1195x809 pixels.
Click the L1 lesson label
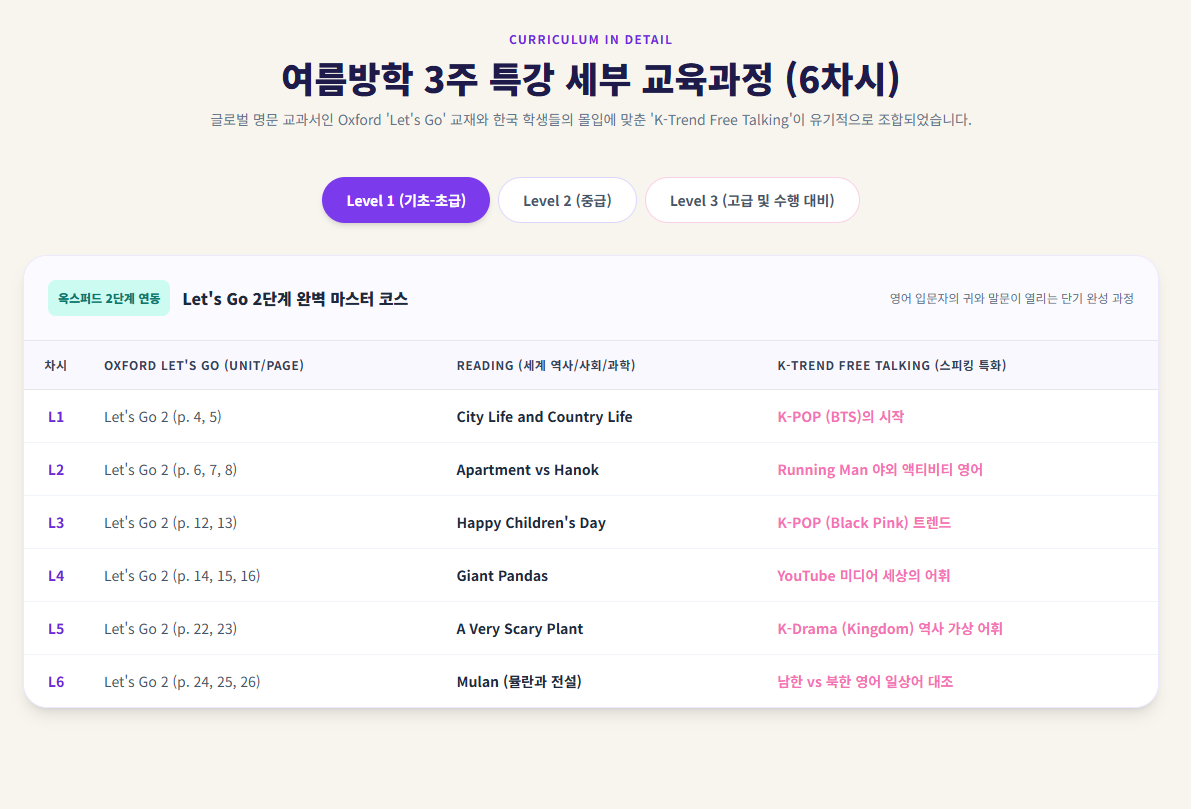coord(56,417)
